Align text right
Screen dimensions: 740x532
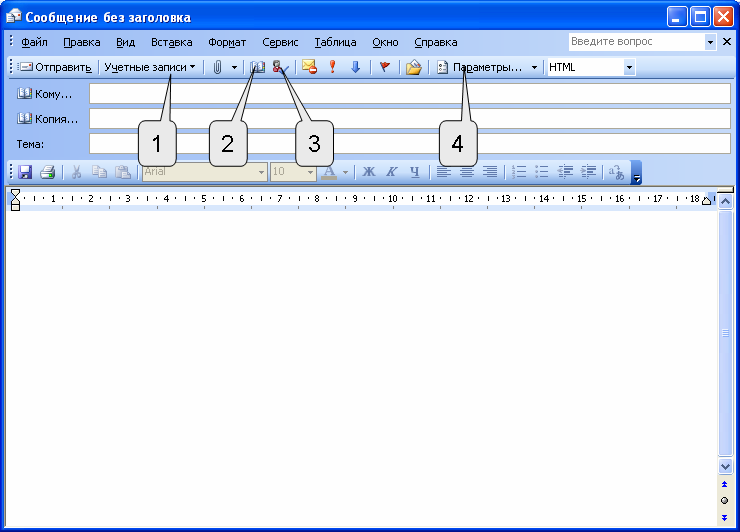(490, 172)
